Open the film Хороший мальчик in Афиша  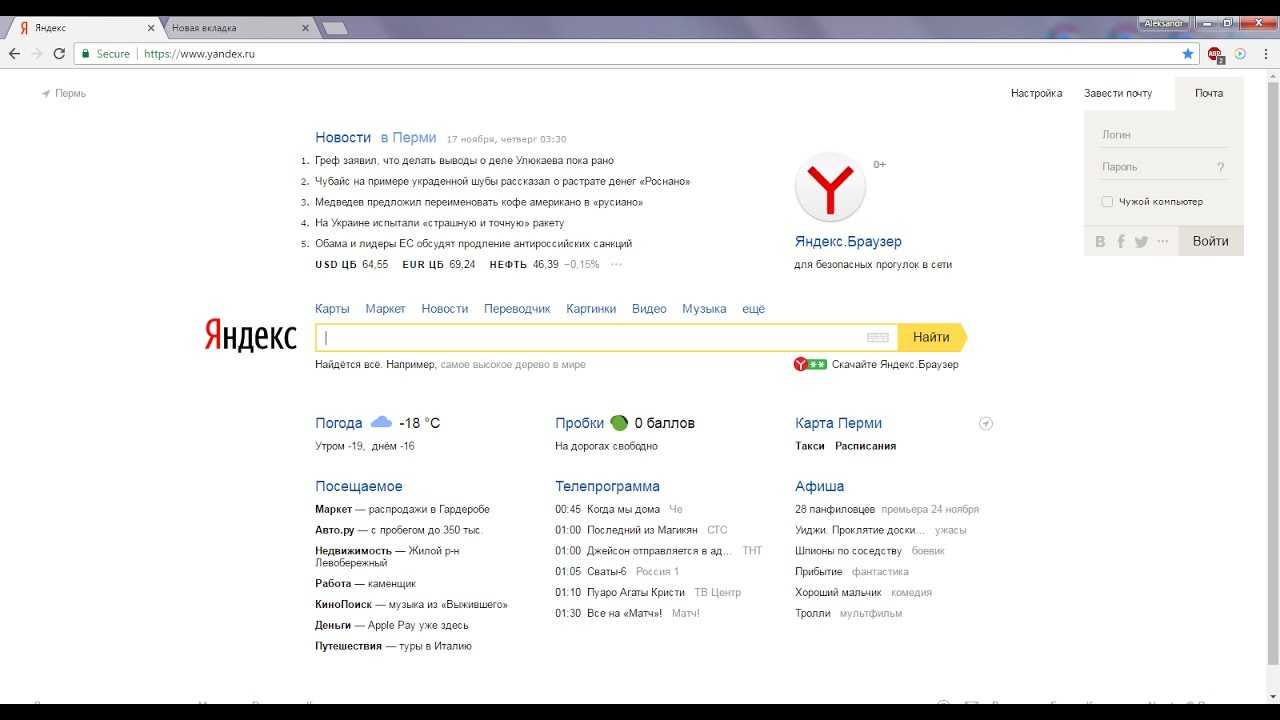pos(838,593)
